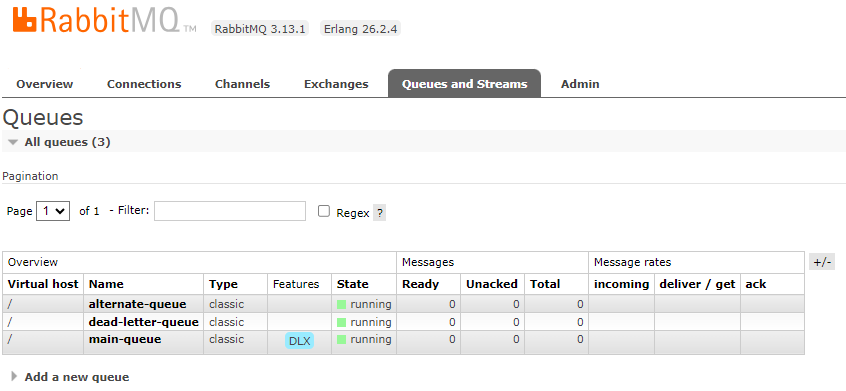Click the DLX feature badge
This screenshot has width=846, height=391.
coord(299,341)
